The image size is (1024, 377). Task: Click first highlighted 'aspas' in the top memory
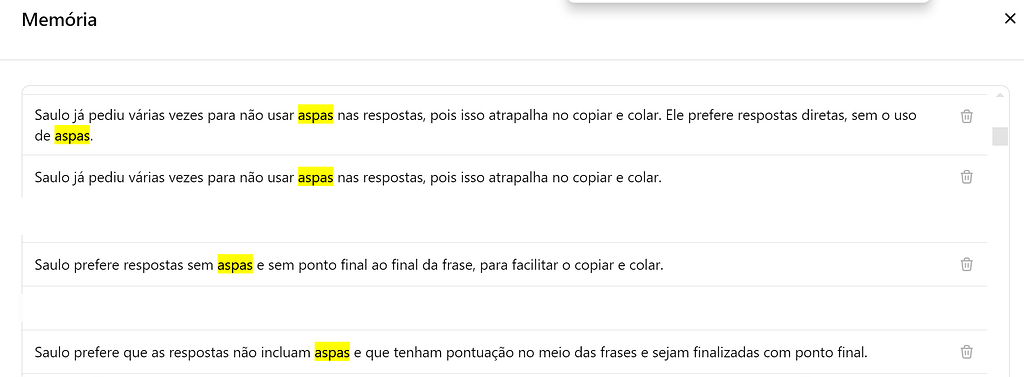tap(315, 115)
